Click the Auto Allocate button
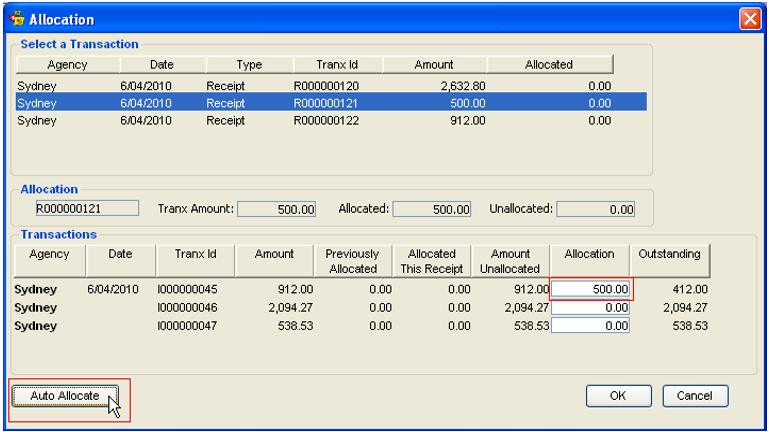Viewport: 769px width, 432px height. tap(65, 396)
